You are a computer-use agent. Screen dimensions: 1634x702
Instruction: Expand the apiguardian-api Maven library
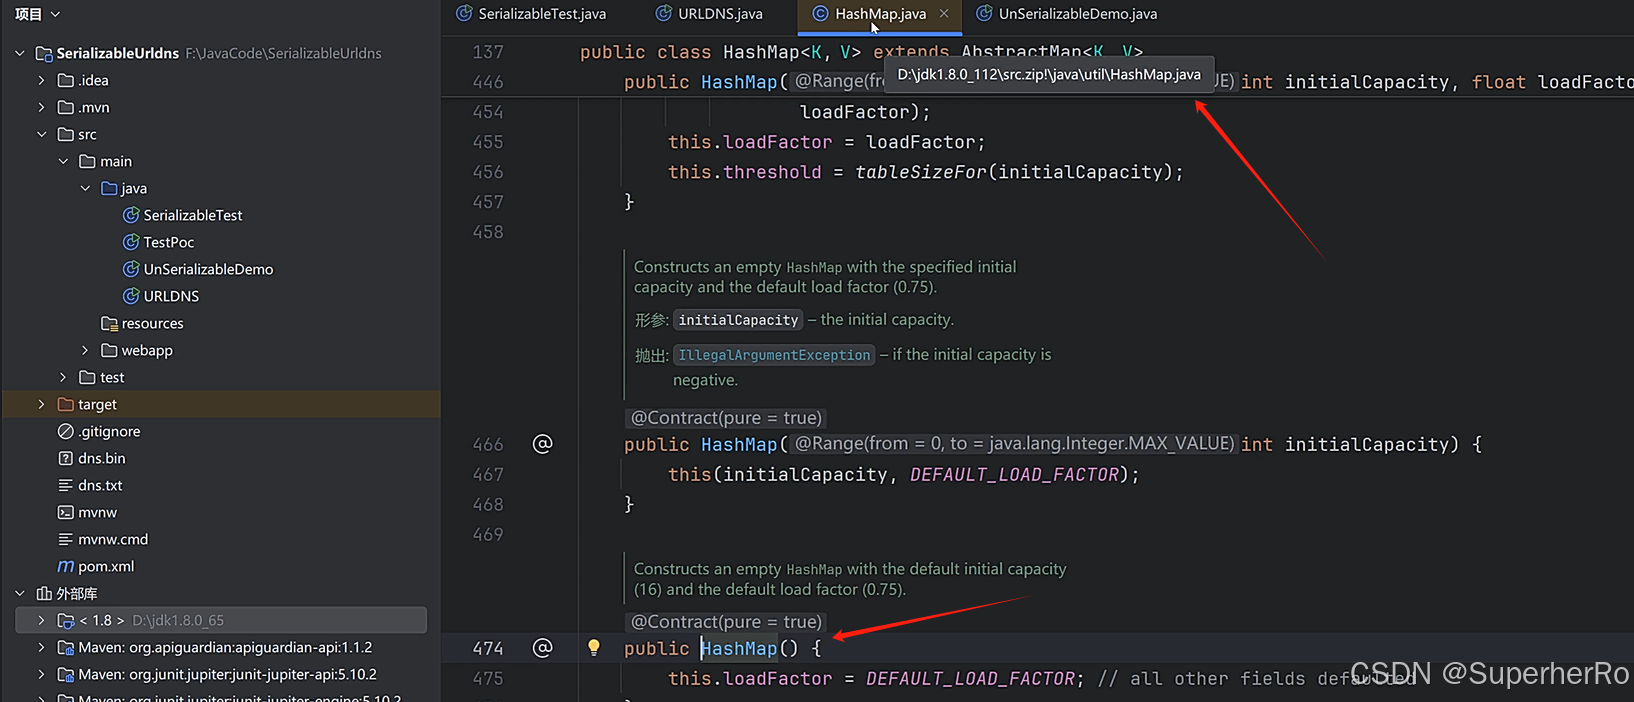pyautogui.click(x=41, y=647)
